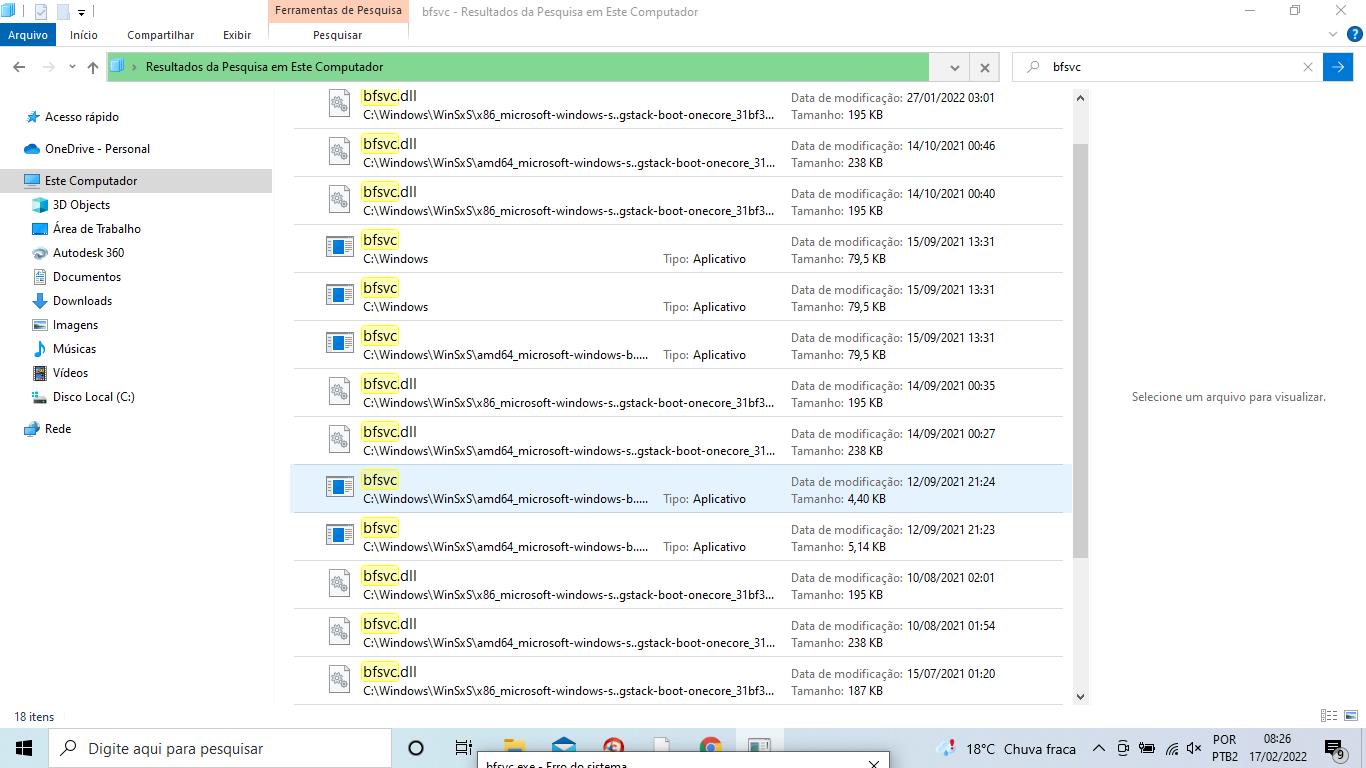Clear the bfsvc search text
The height and width of the screenshot is (768, 1366).
tap(1307, 67)
